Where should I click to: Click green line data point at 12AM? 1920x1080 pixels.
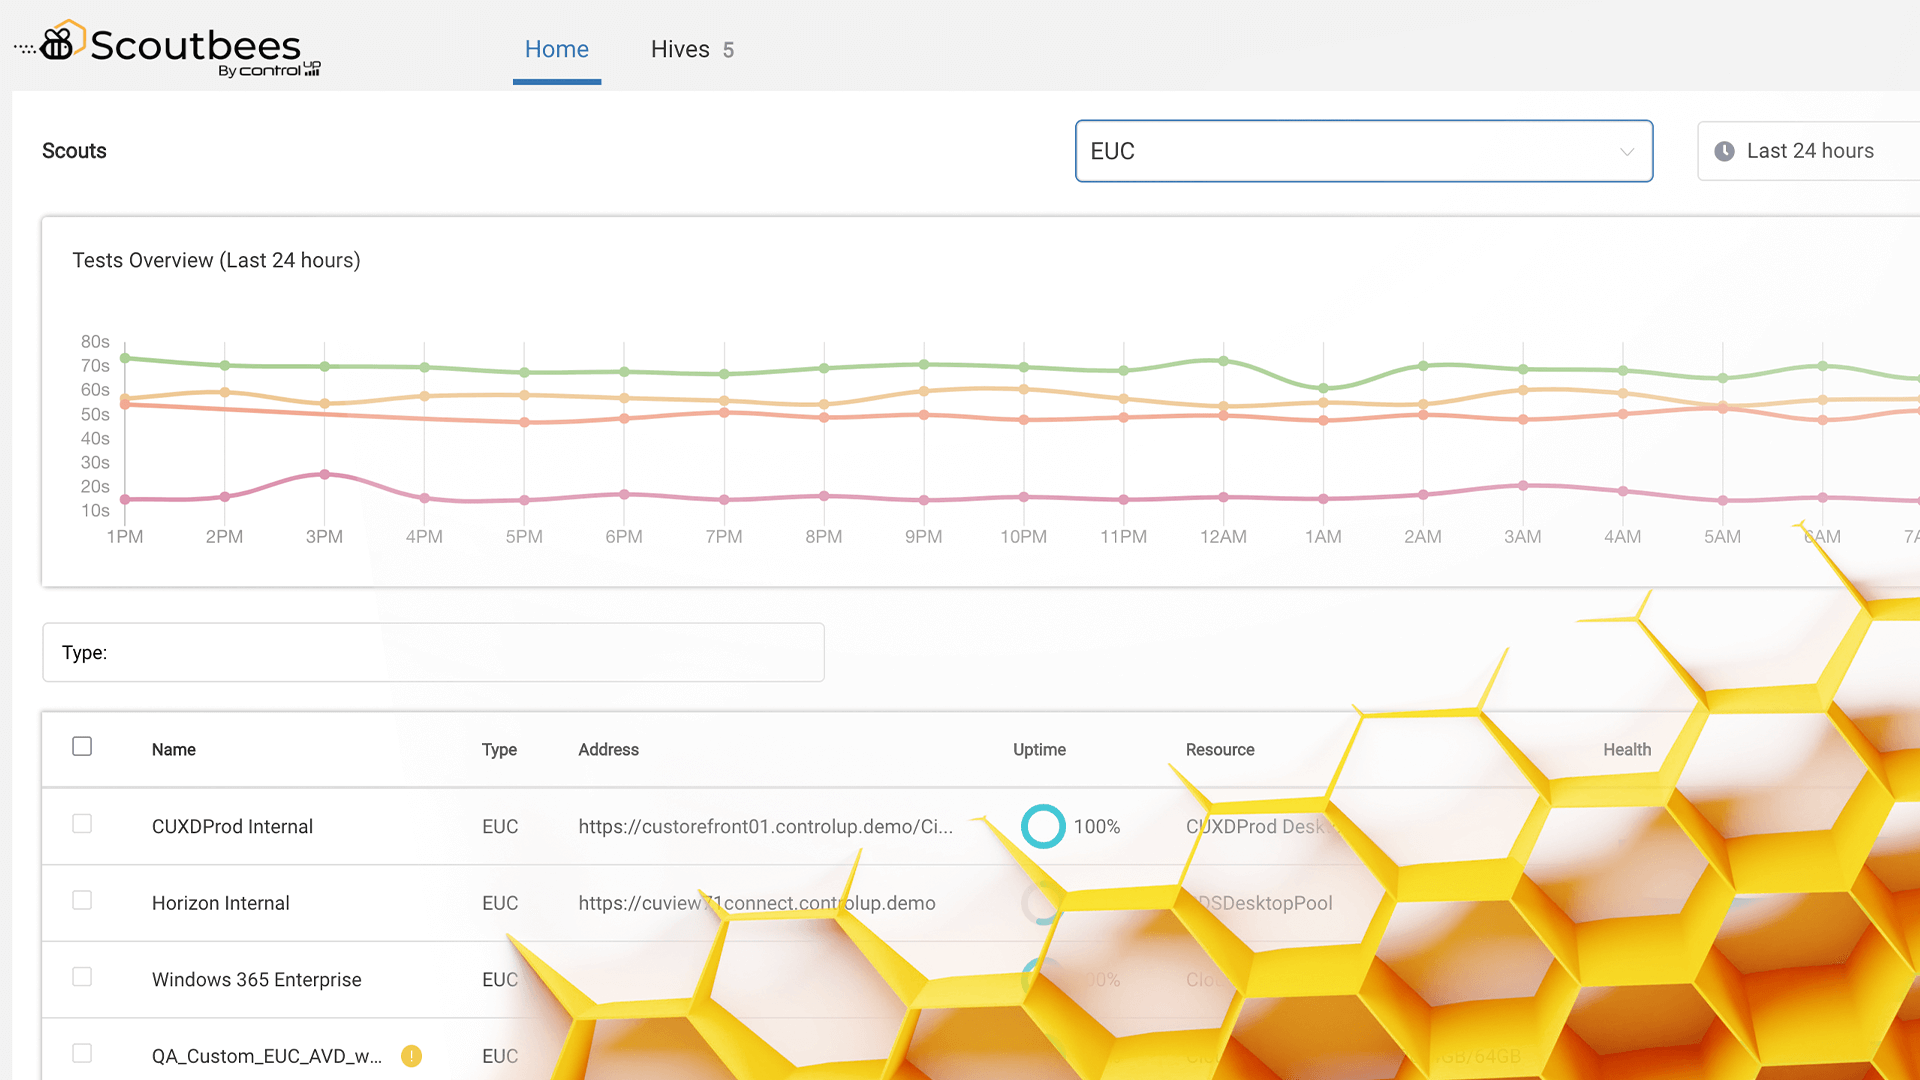pos(1223,361)
